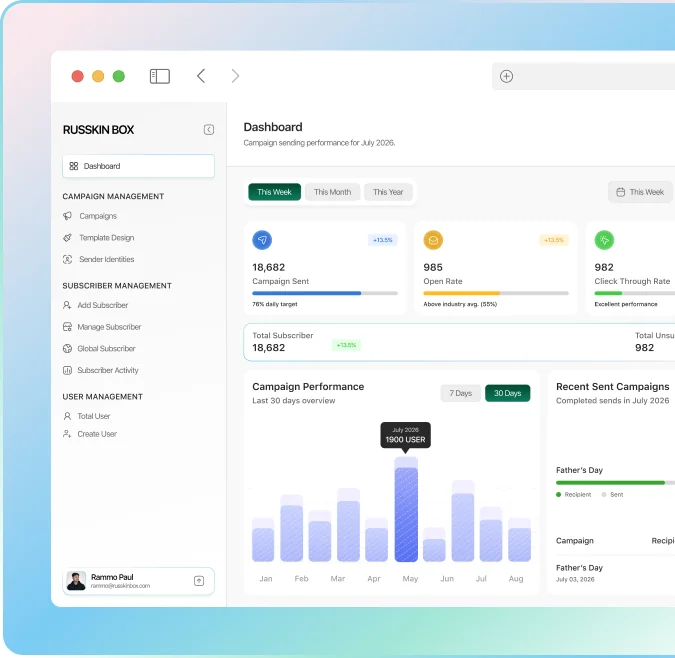Go back with the left arrow

click(x=201, y=76)
